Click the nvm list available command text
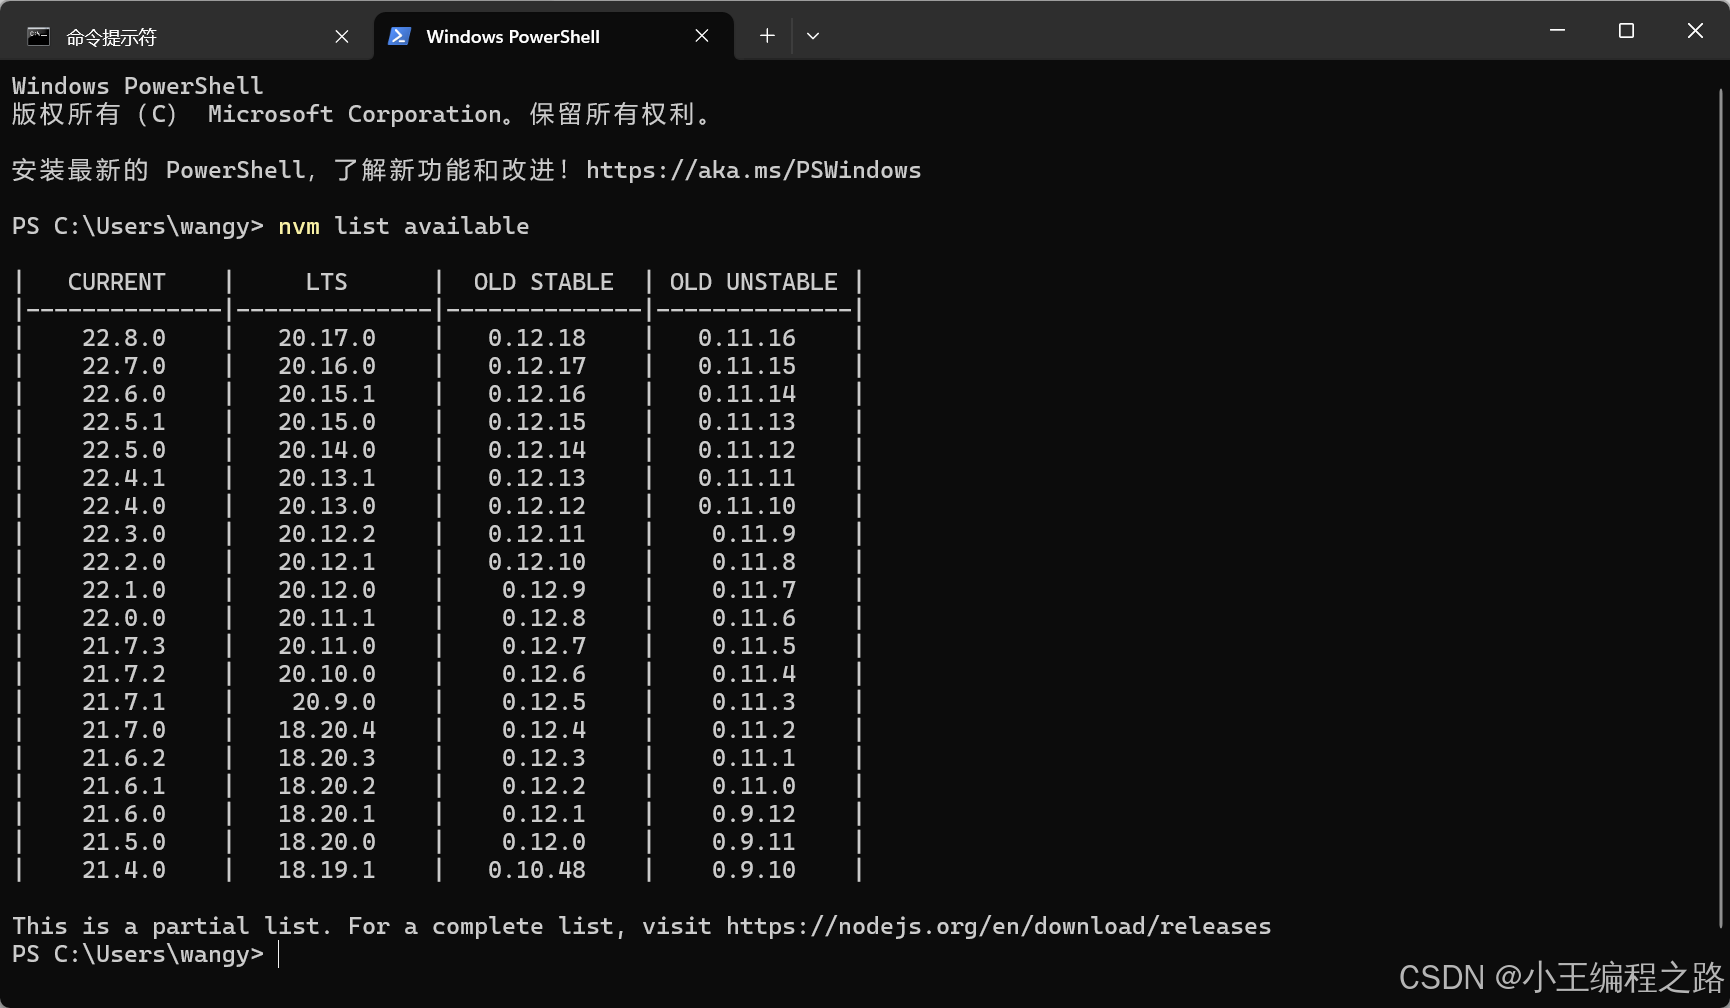This screenshot has width=1730, height=1008. 404,226
